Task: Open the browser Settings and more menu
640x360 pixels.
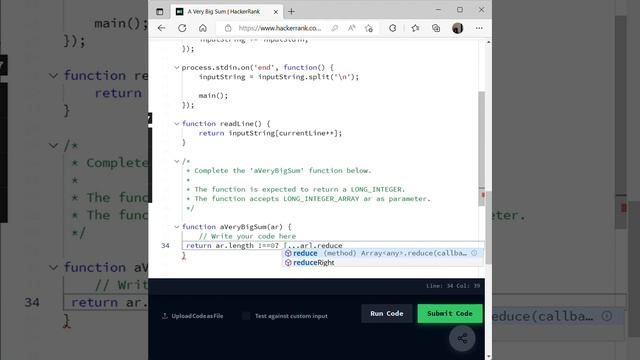Action: [479, 28]
